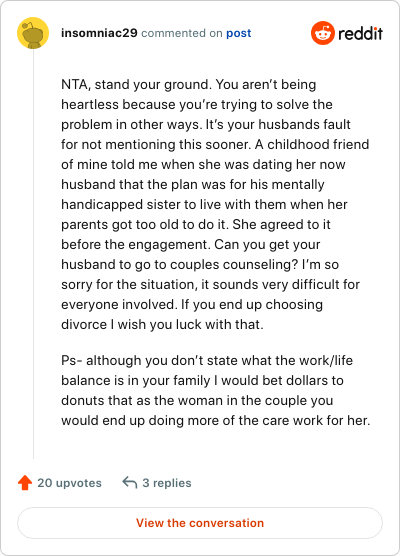Screen dimensions: 400x556
Task: Click the curved reply arrow icon
Action: [x=130, y=482]
